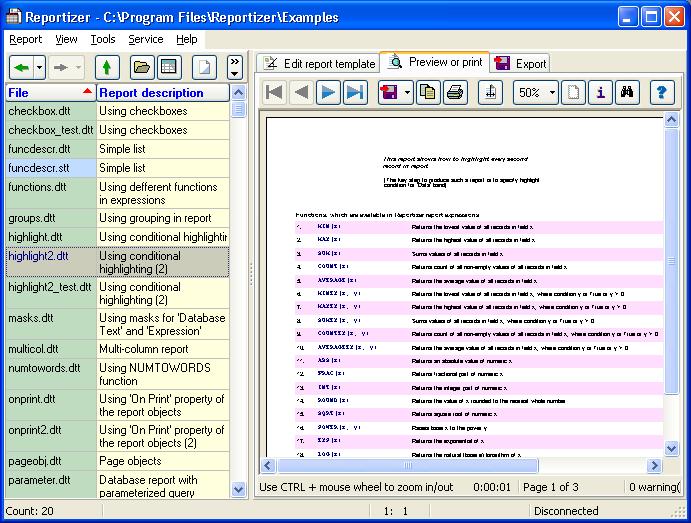Open the Tools menu
This screenshot has width=691, height=523.
coord(103,39)
